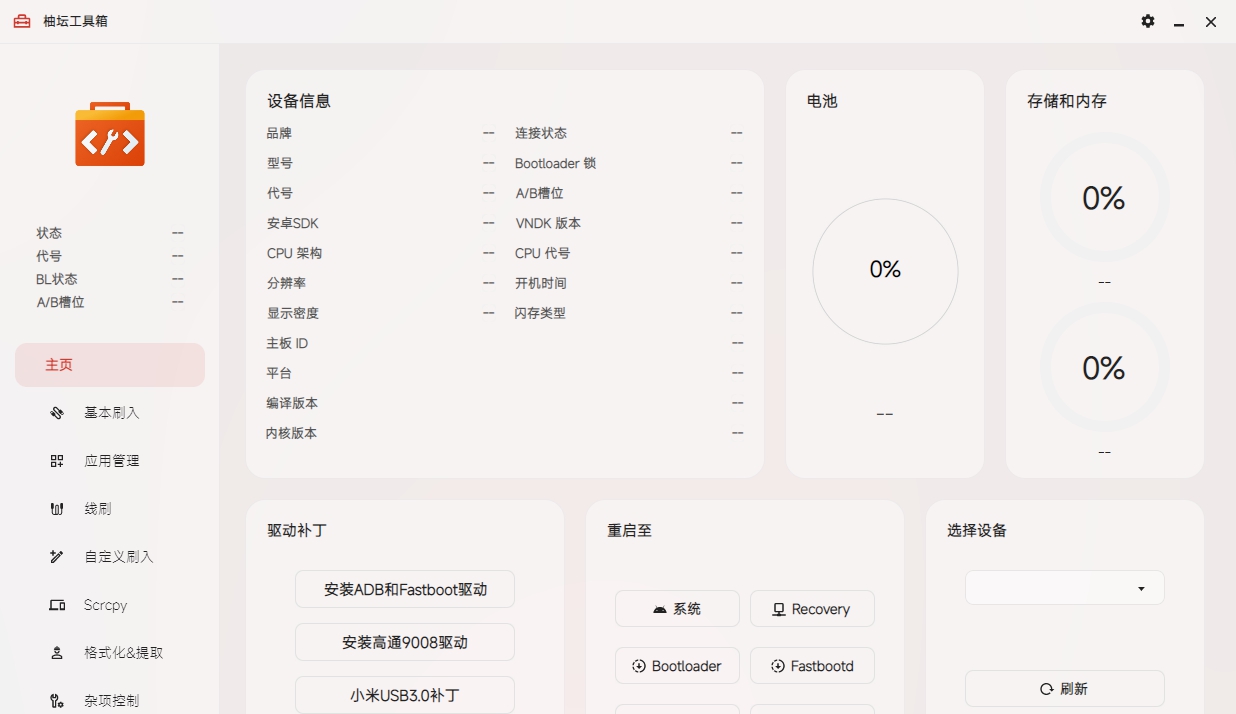This screenshot has height=714, width=1236.
Task: Click the 状态 label in sidebar
Action: coord(49,233)
